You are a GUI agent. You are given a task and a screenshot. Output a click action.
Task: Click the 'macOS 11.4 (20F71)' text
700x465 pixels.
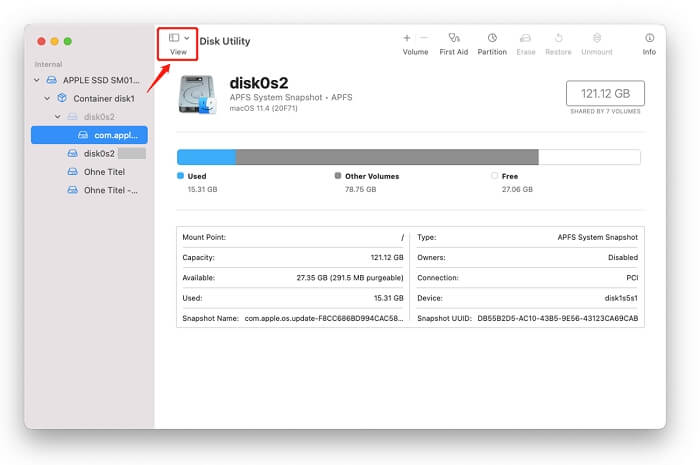[x=263, y=108]
